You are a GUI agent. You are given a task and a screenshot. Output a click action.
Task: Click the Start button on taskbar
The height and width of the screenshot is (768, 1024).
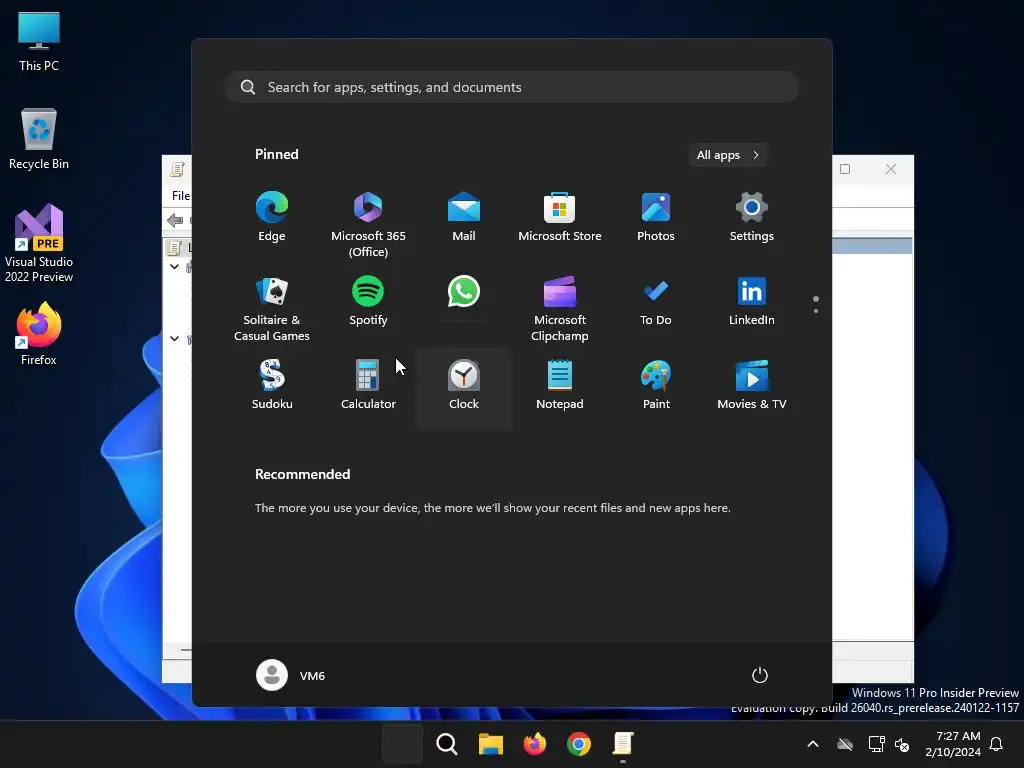[402, 744]
